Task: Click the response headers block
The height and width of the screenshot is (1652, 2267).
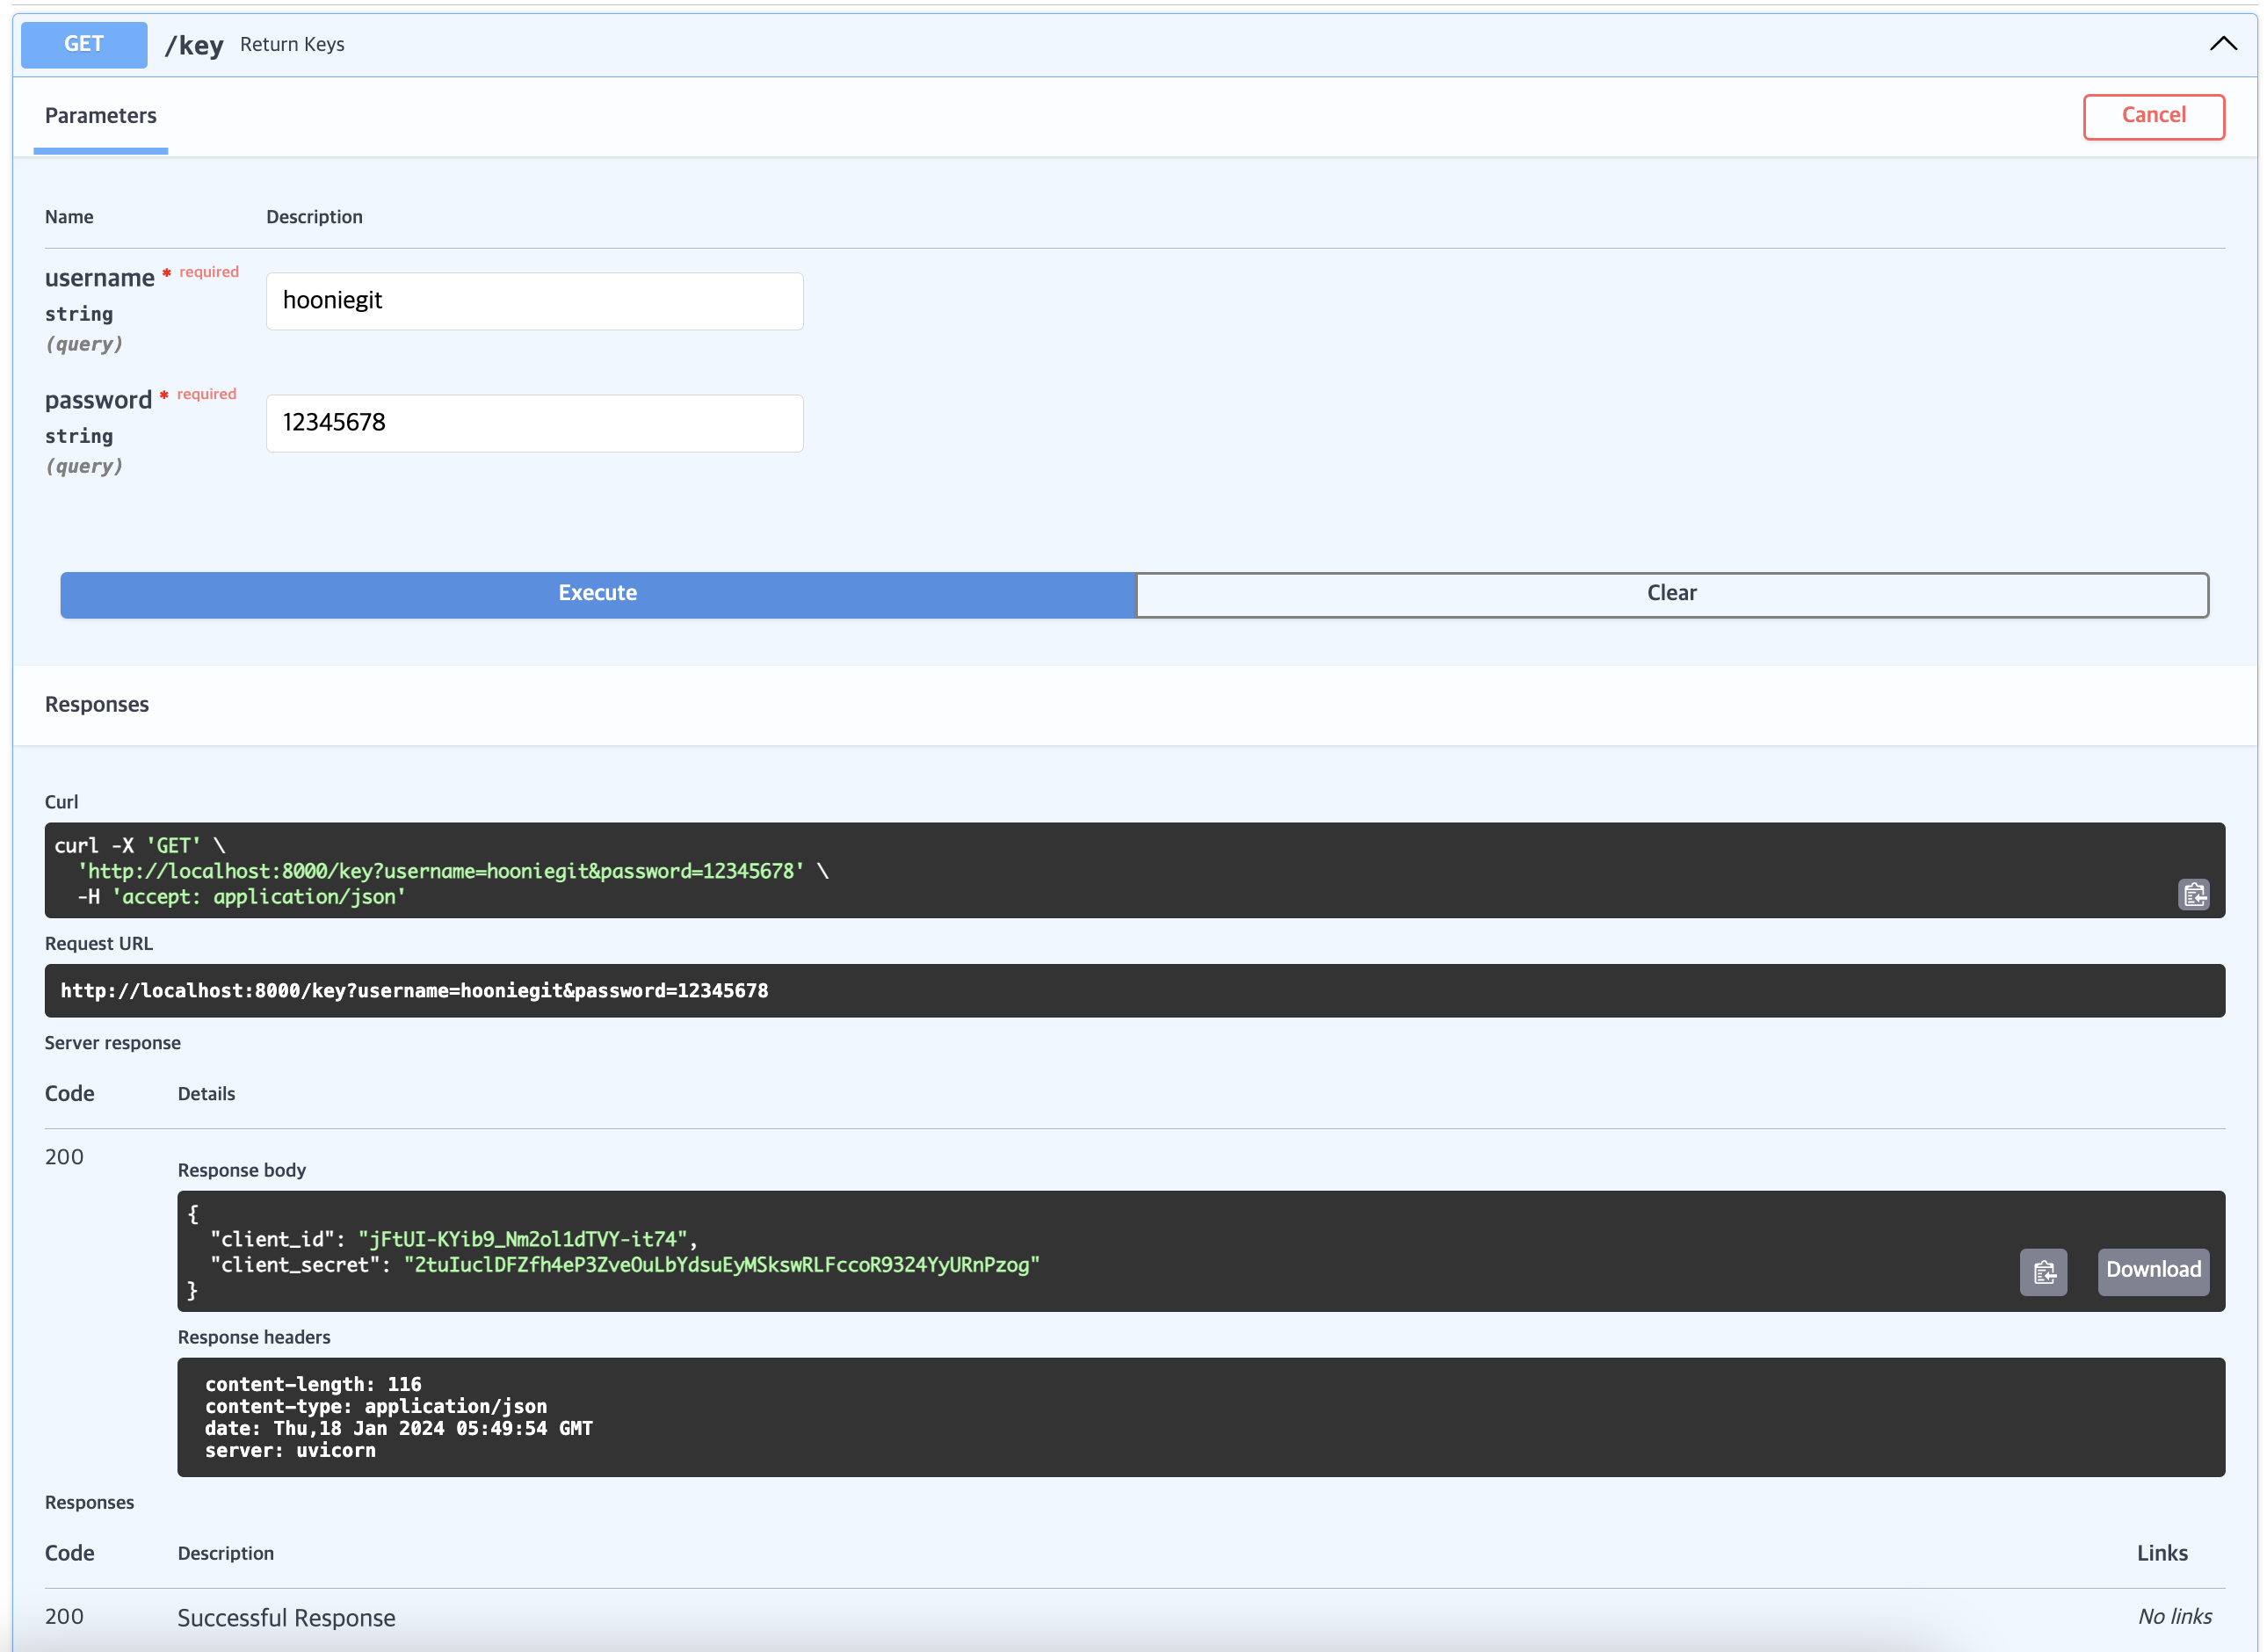Action: pos(1200,1416)
